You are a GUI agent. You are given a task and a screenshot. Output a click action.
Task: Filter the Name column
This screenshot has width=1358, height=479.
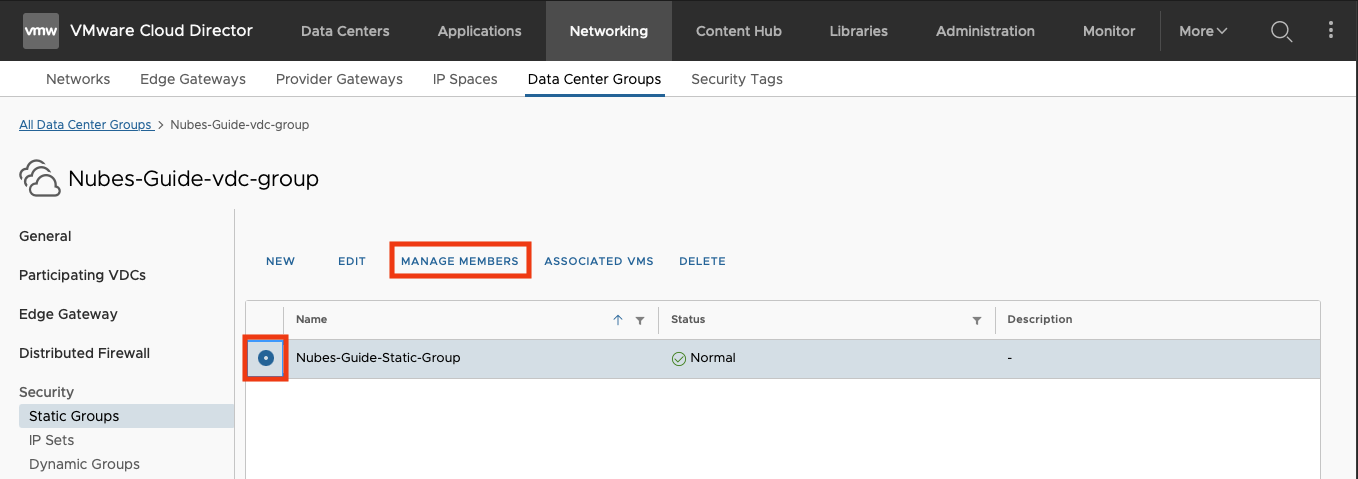[640, 320]
